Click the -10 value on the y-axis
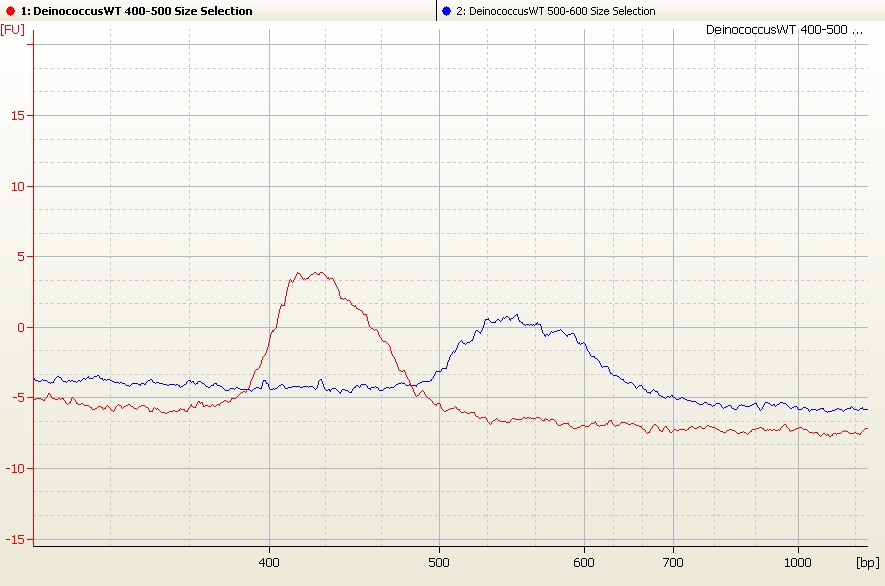The height and width of the screenshot is (586, 885). click(x=16, y=468)
